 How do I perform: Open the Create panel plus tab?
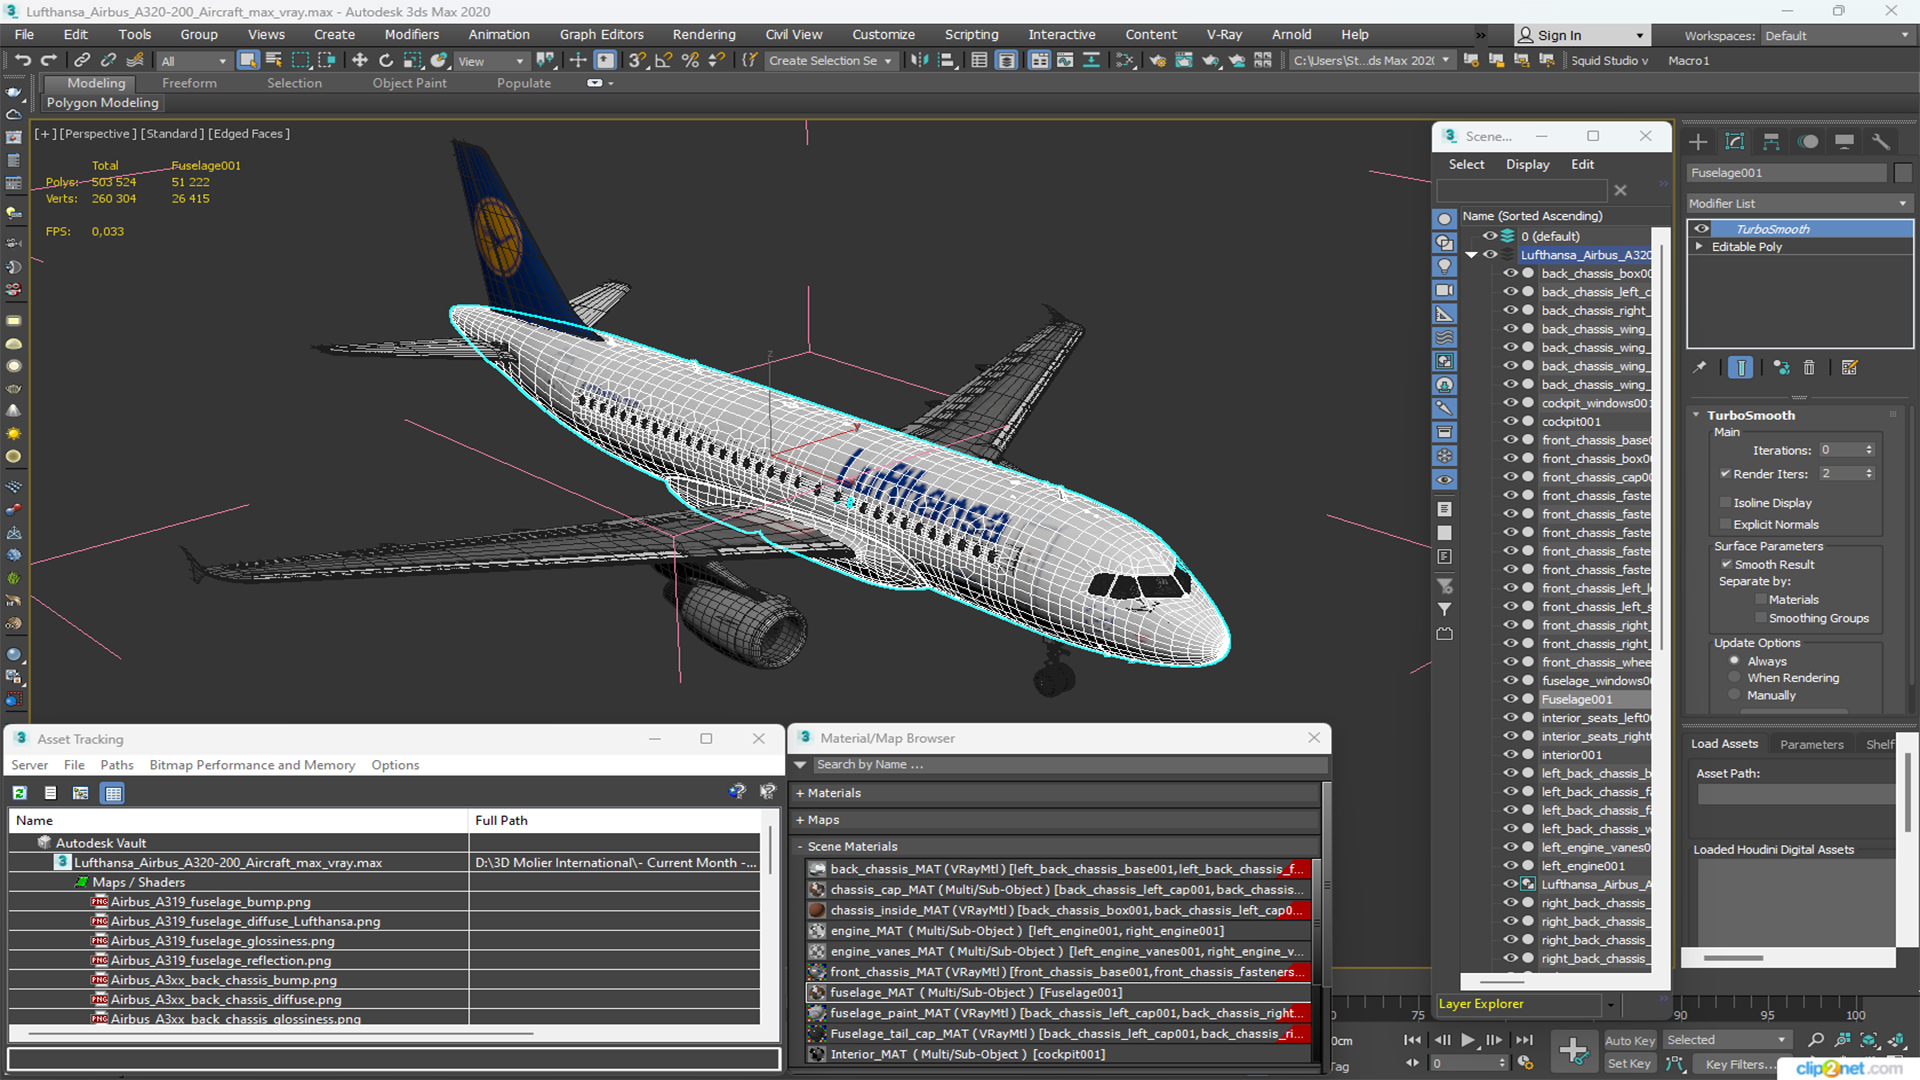click(x=1698, y=142)
